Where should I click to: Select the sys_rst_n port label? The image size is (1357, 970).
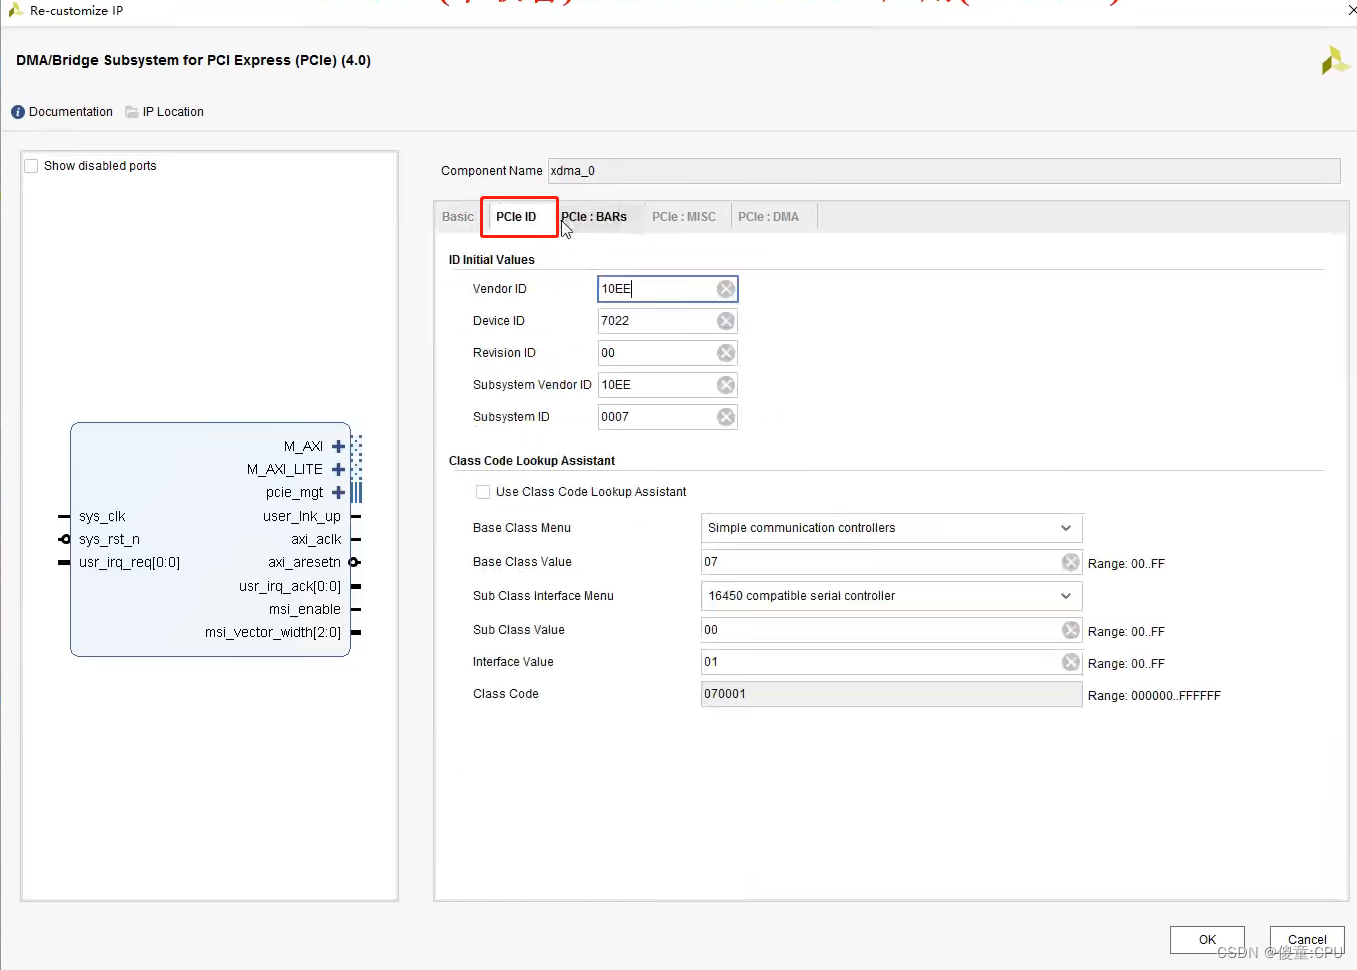[x=109, y=540]
